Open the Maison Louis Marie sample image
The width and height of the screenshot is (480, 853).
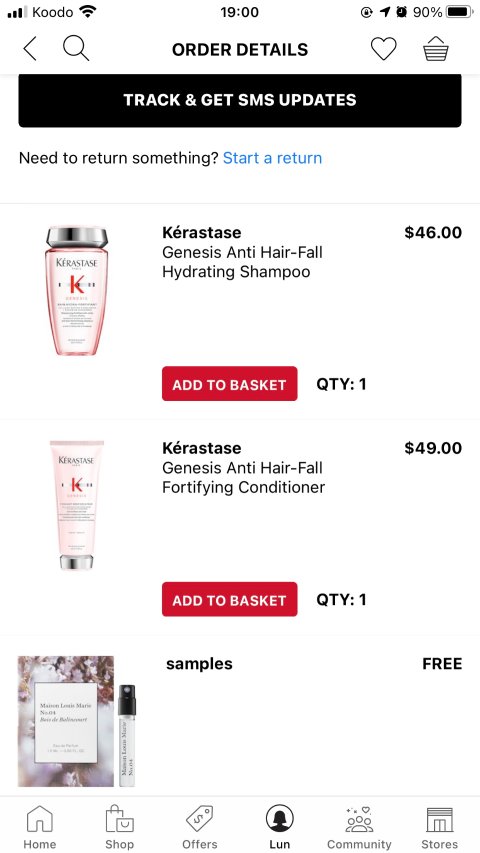[77, 721]
